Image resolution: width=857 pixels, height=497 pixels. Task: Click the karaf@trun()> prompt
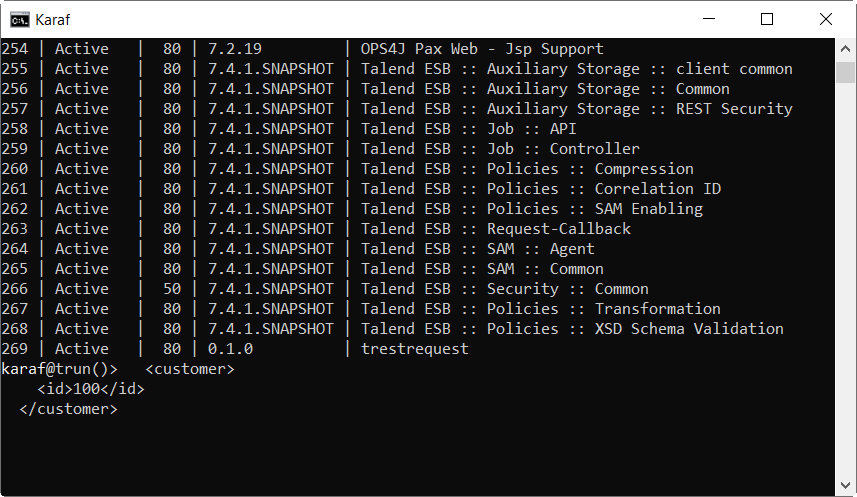(59, 369)
